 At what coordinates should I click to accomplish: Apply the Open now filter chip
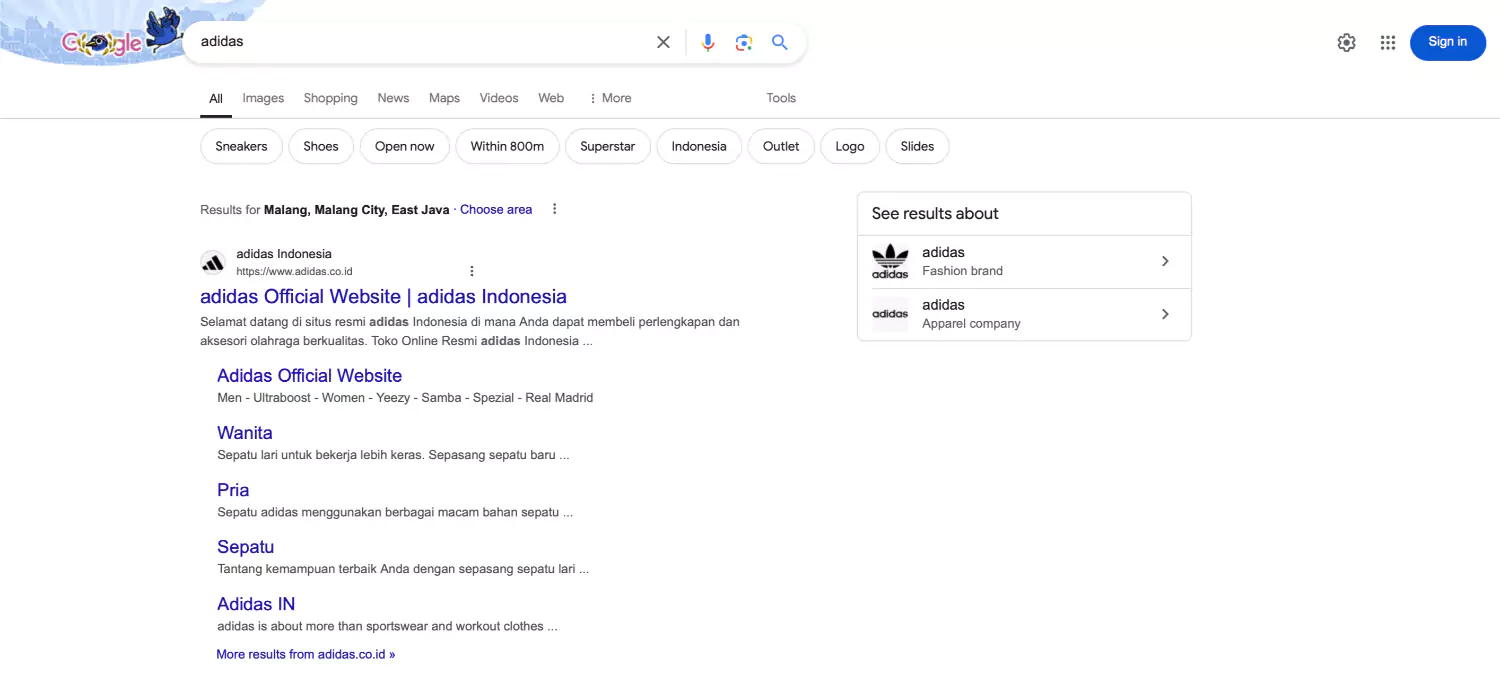[405, 146]
